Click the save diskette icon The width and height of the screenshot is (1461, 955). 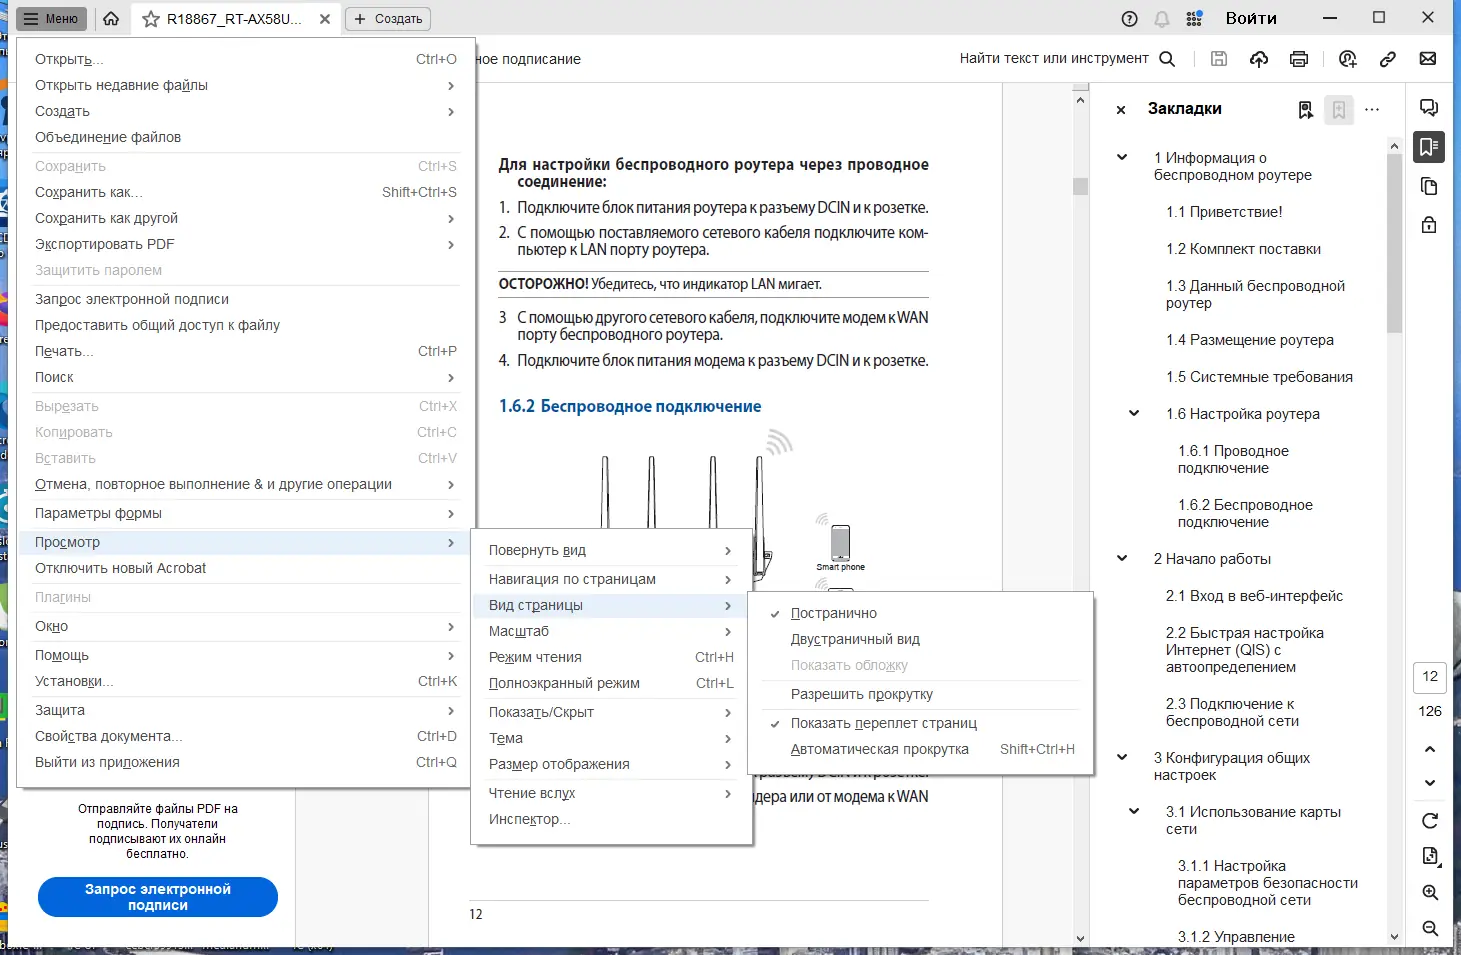point(1219,59)
